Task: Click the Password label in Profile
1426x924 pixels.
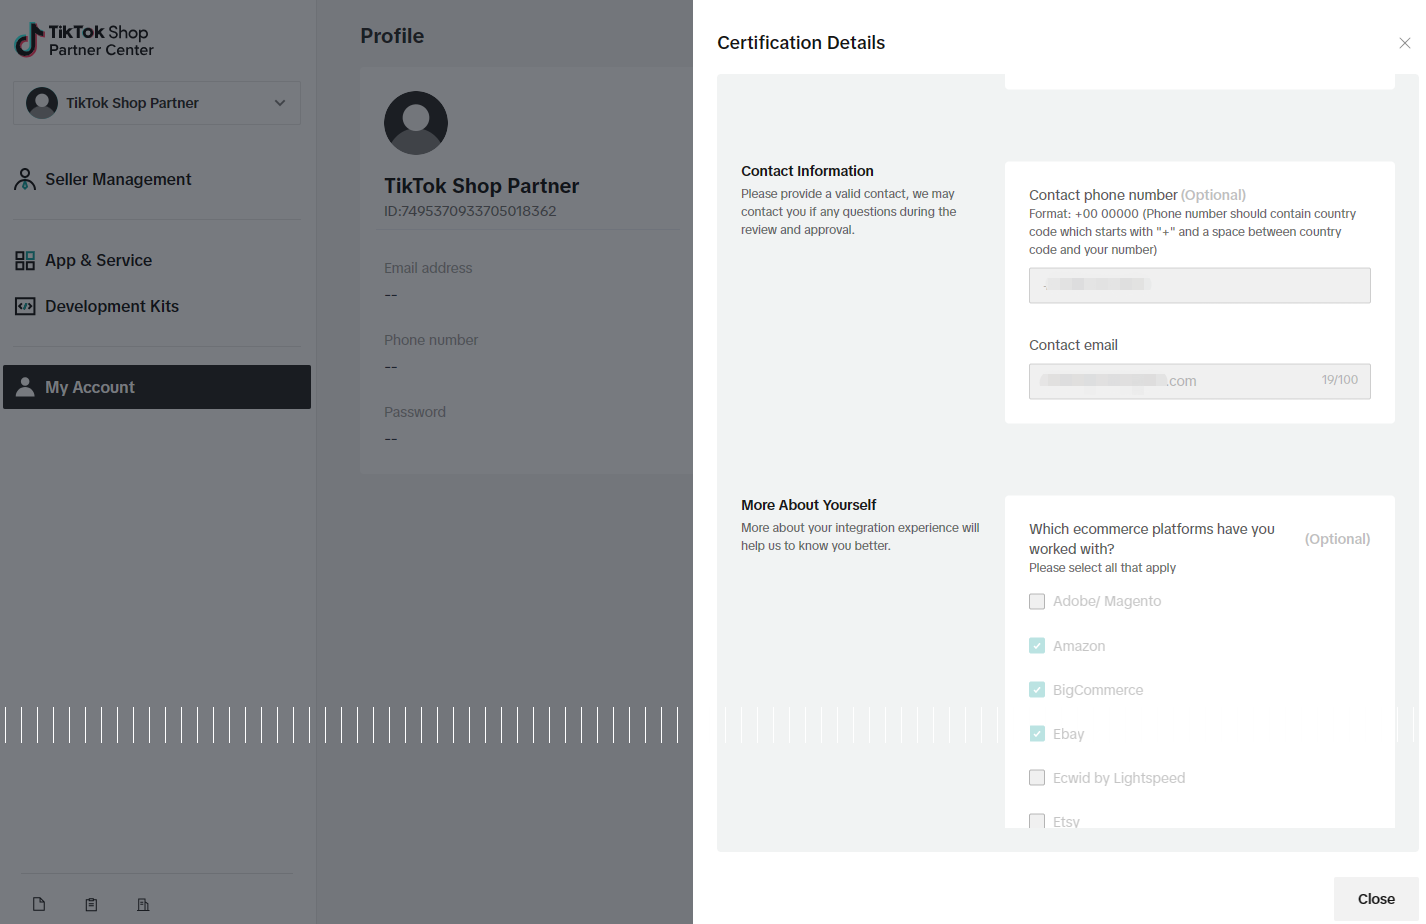Action: click(415, 412)
